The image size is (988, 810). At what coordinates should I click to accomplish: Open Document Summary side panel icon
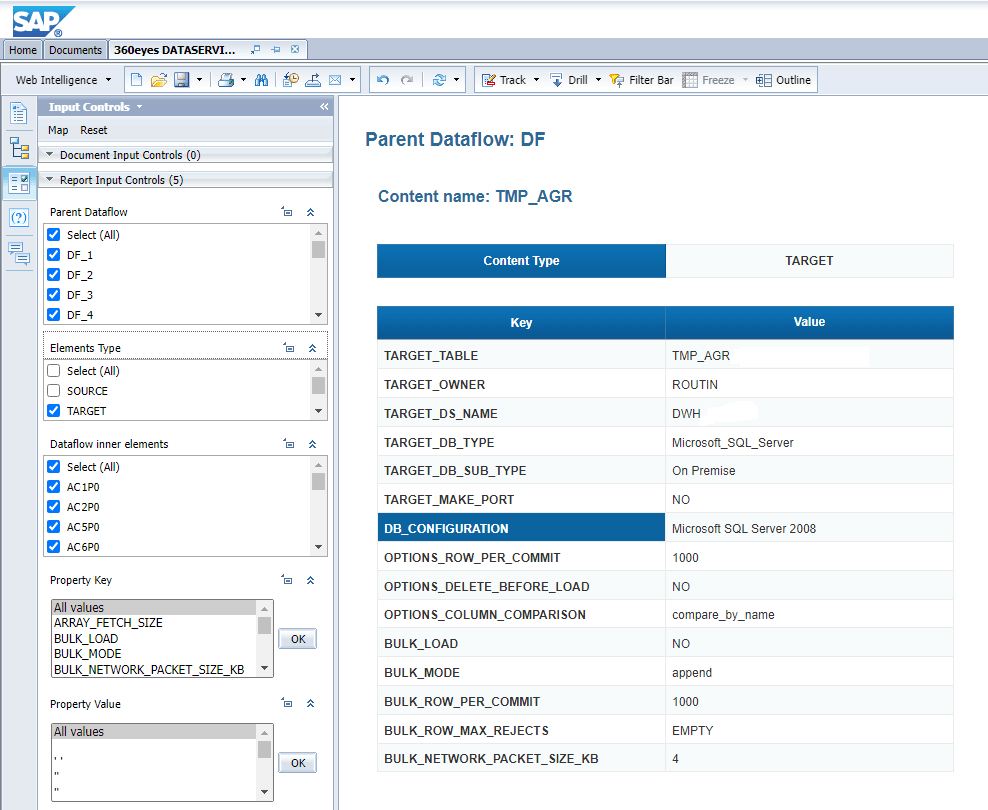(x=19, y=113)
